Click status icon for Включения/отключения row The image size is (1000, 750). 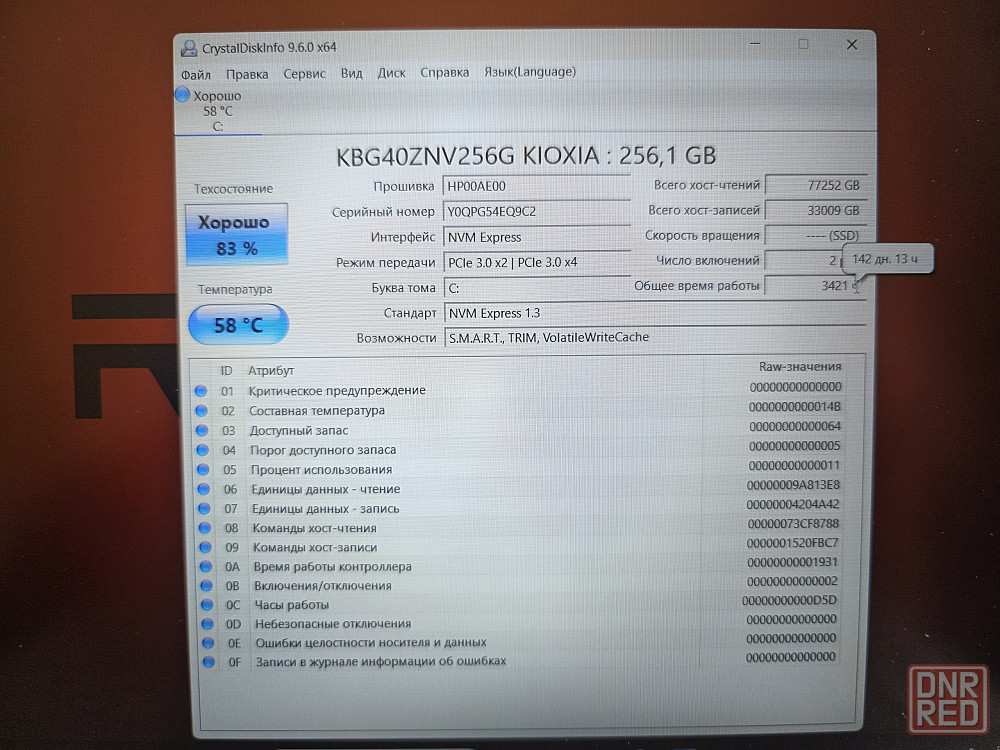point(207,585)
